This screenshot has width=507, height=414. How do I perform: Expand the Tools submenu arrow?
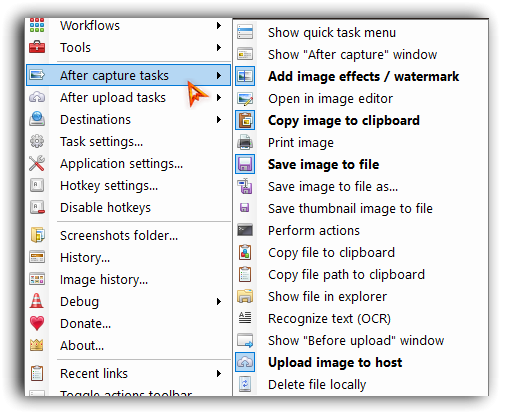pos(219,47)
